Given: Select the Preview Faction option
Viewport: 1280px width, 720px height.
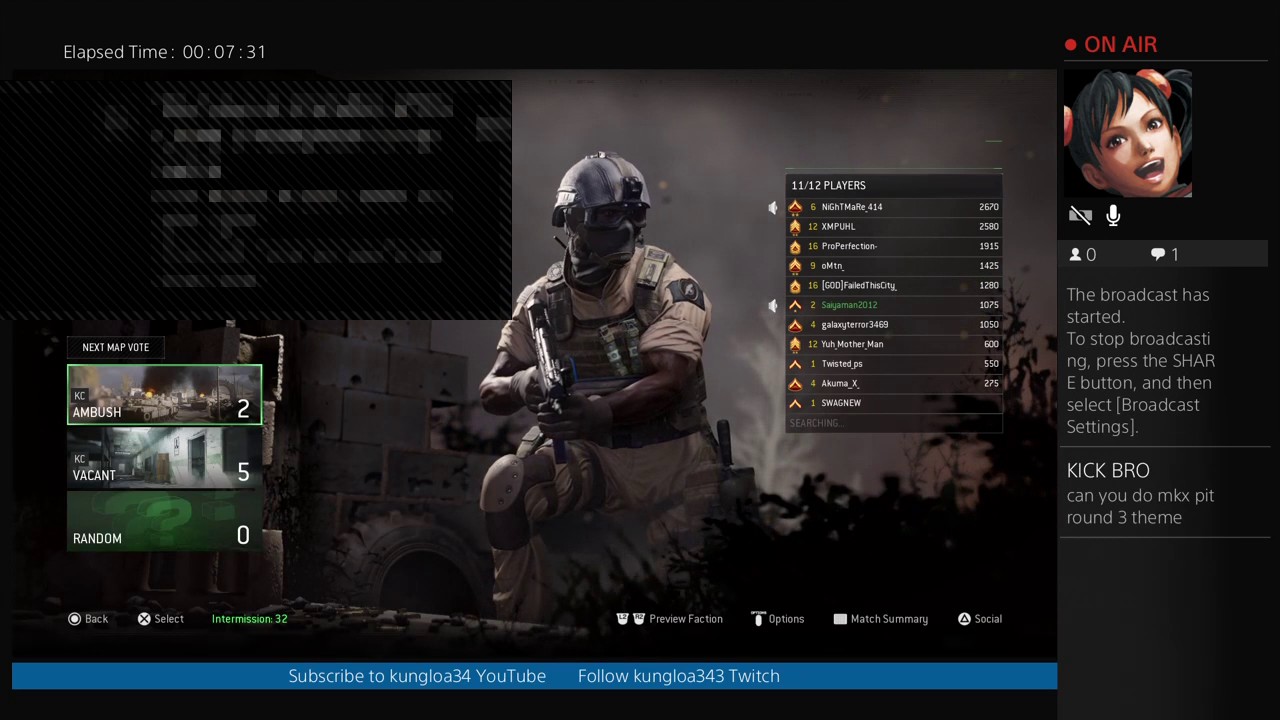Looking at the screenshot, I should (686, 618).
